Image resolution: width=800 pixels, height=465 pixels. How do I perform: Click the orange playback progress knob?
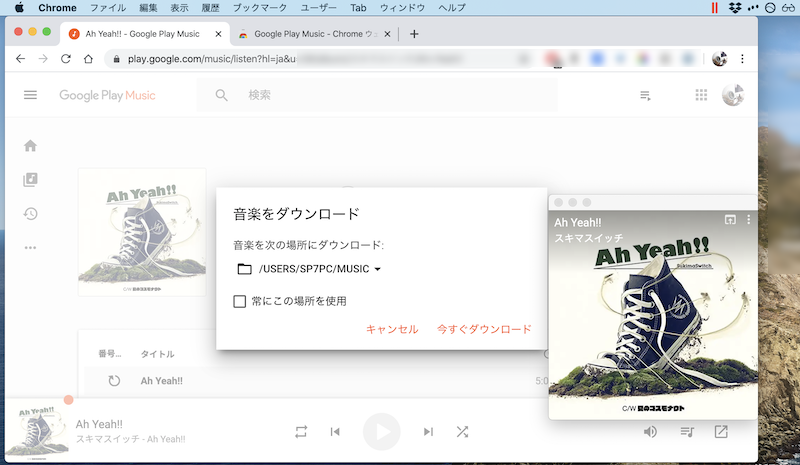coord(69,400)
